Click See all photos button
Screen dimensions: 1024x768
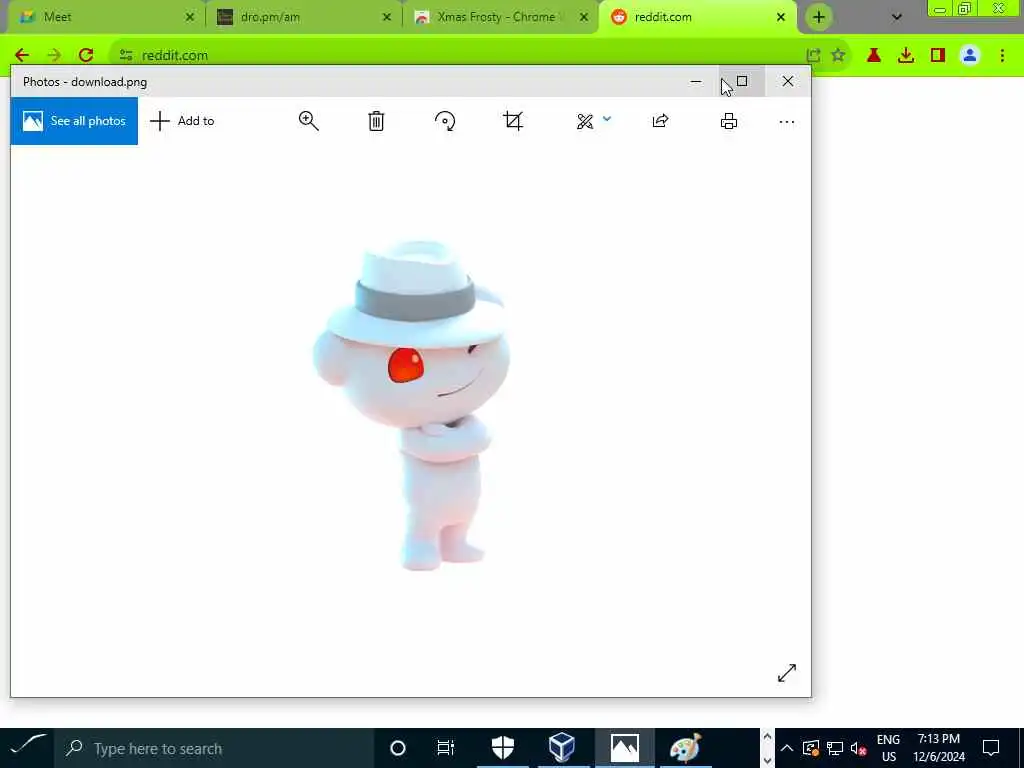(74, 121)
